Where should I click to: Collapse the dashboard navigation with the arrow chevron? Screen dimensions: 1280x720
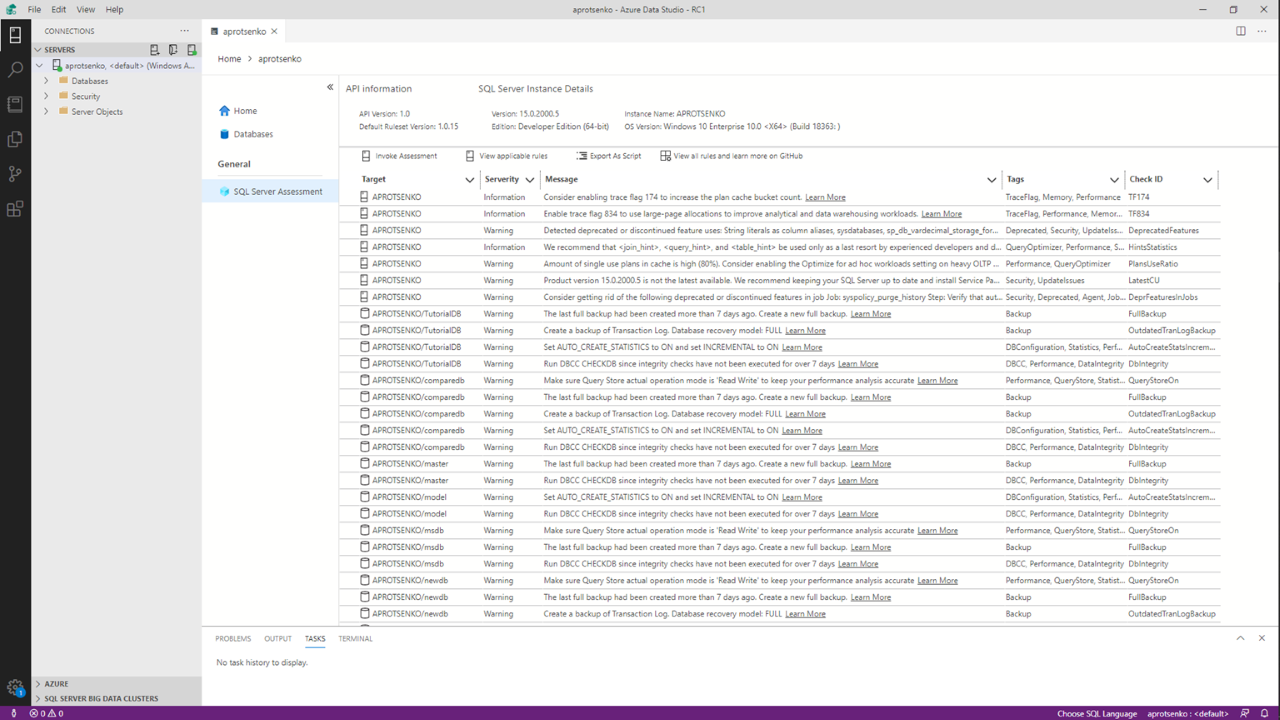(x=329, y=87)
